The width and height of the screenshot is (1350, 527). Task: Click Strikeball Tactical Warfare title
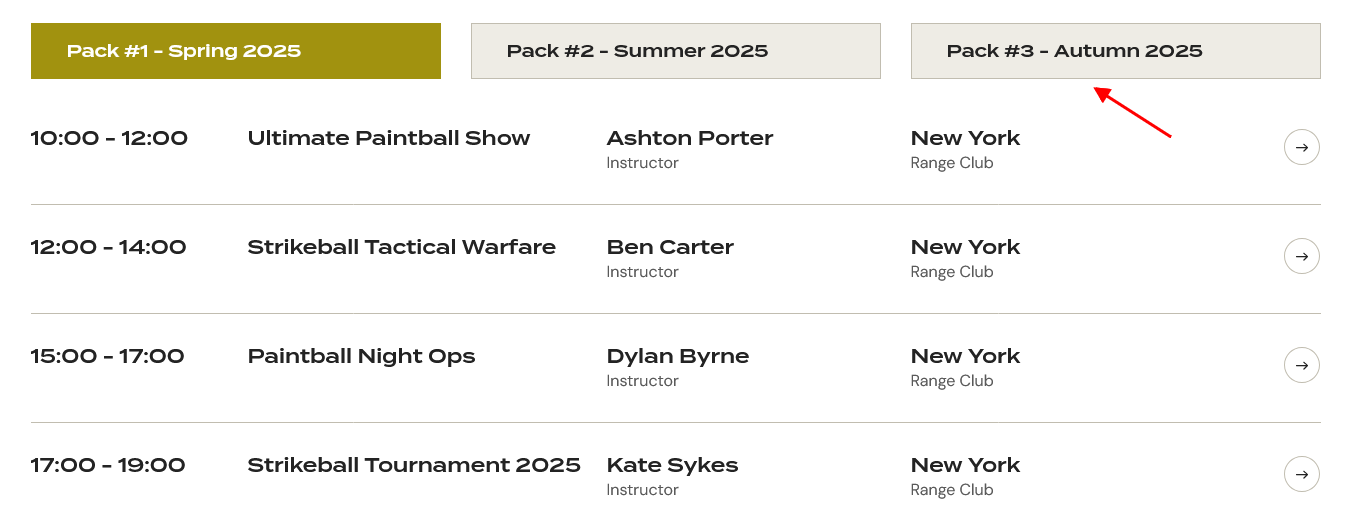[x=402, y=247]
